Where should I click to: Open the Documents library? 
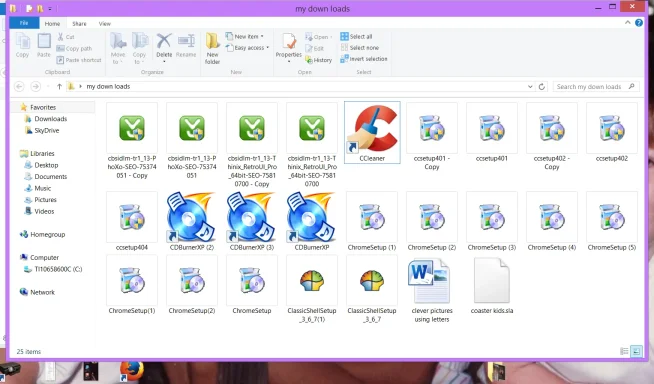pyautogui.click(x=50, y=177)
